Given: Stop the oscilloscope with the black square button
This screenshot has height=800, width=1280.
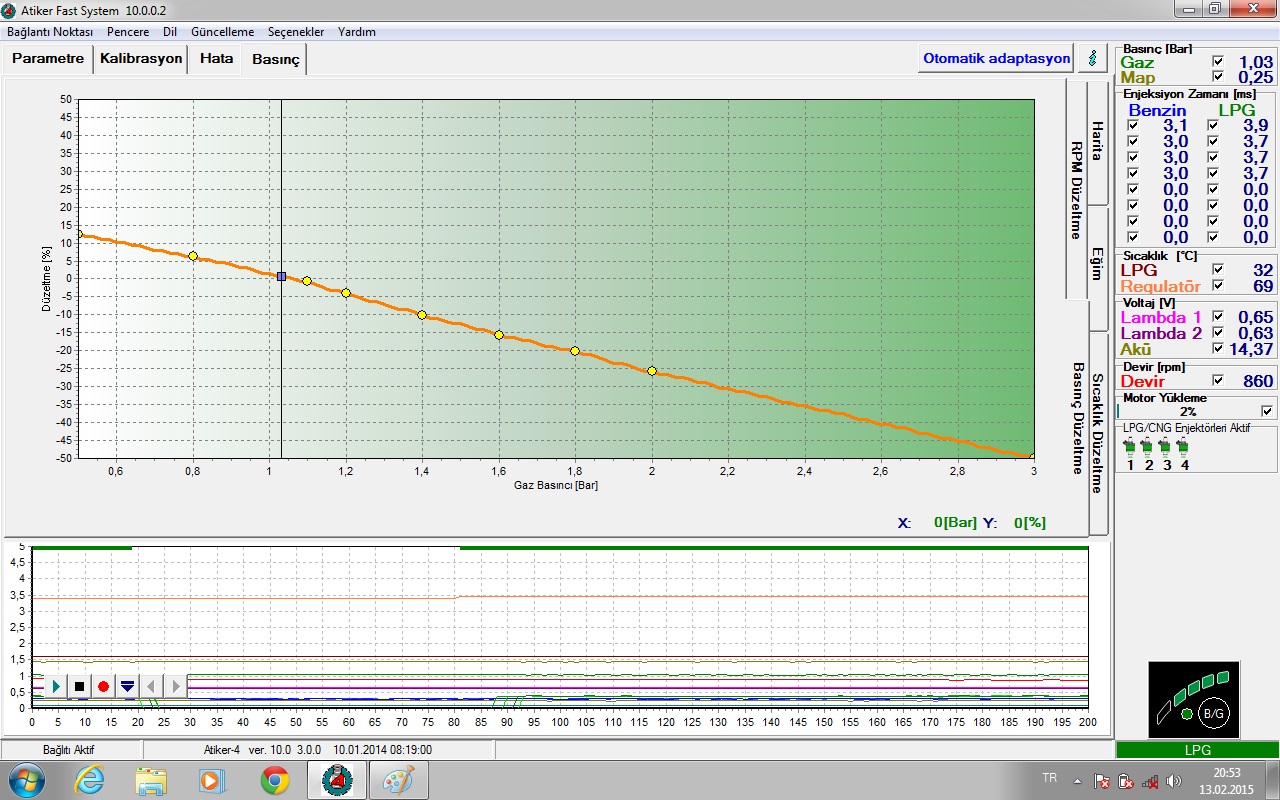Looking at the screenshot, I should point(80,687).
